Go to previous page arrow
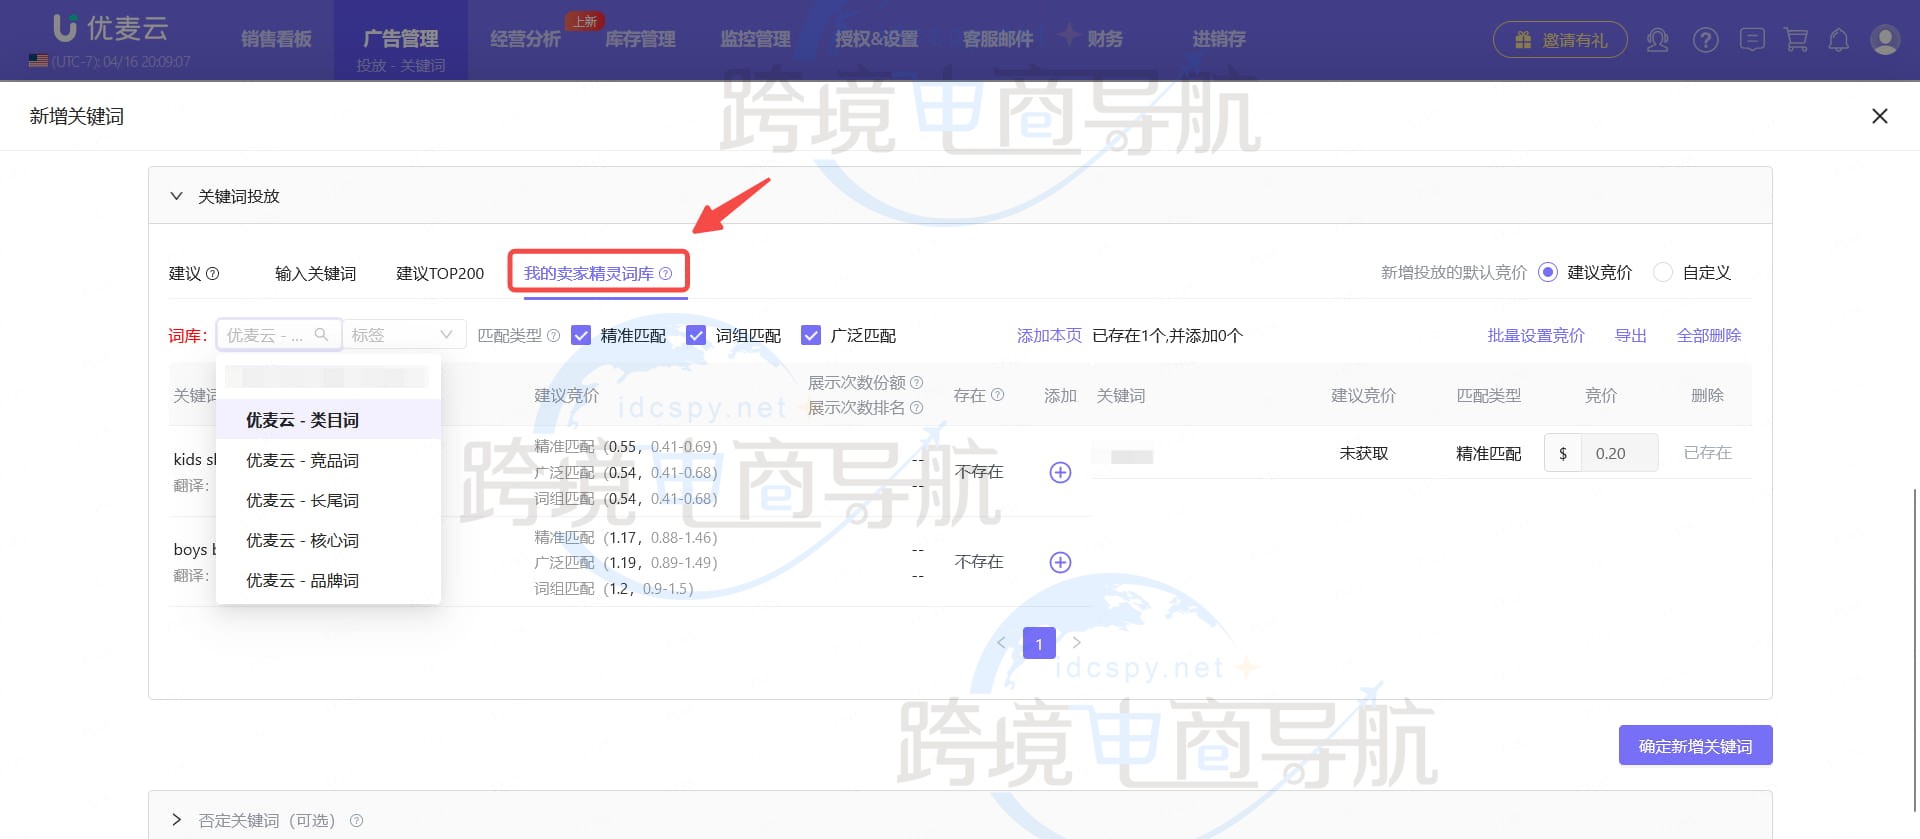Viewport: 1920px width, 839px height. [1001, 643]
